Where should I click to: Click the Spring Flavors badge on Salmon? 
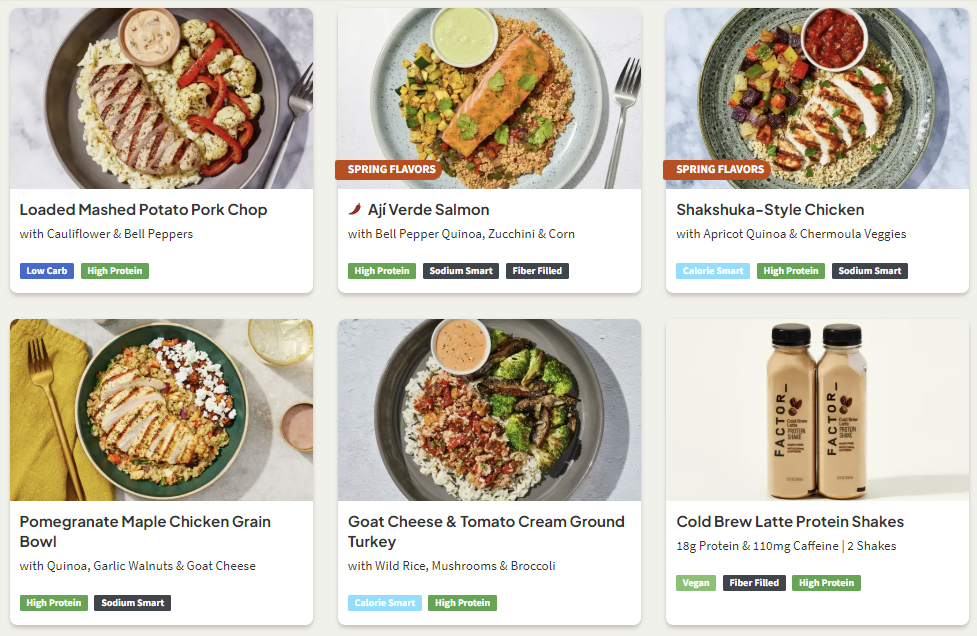tap(391, 169)
